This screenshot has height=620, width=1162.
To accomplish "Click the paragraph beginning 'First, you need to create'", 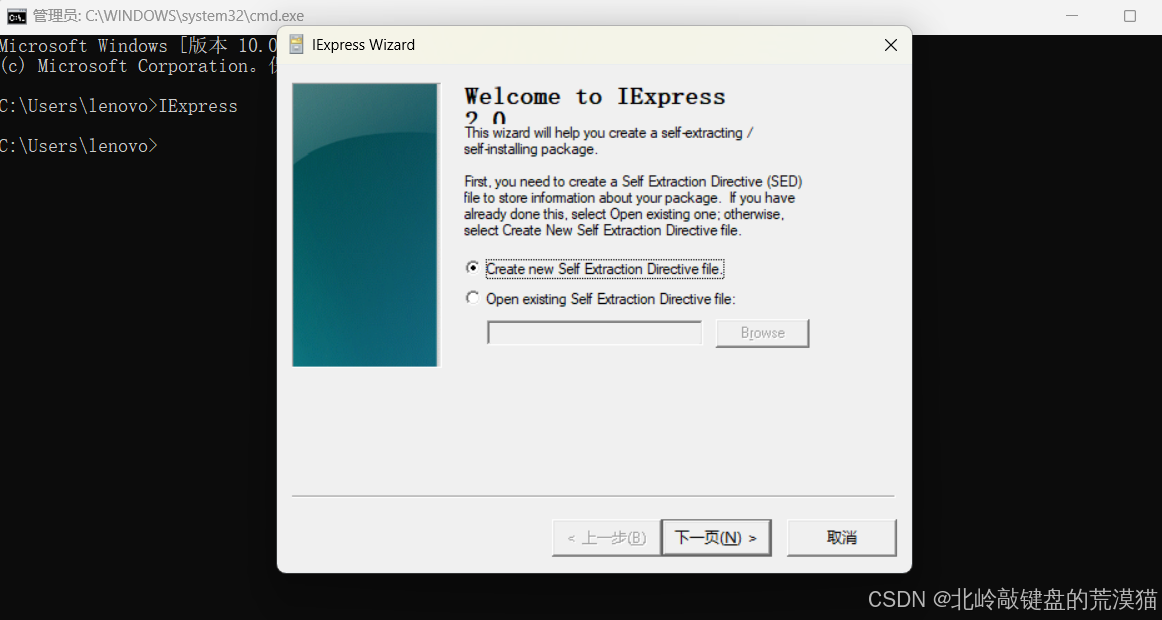I will (633, 206).
